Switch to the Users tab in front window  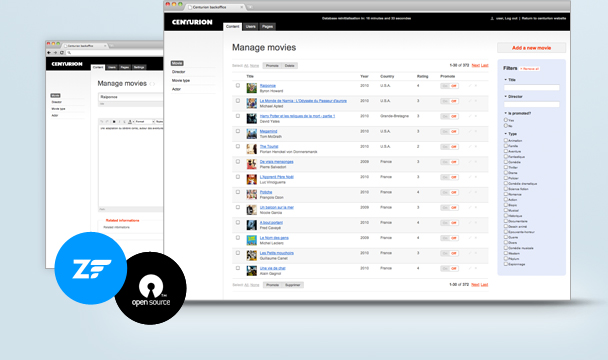point(250,26)
